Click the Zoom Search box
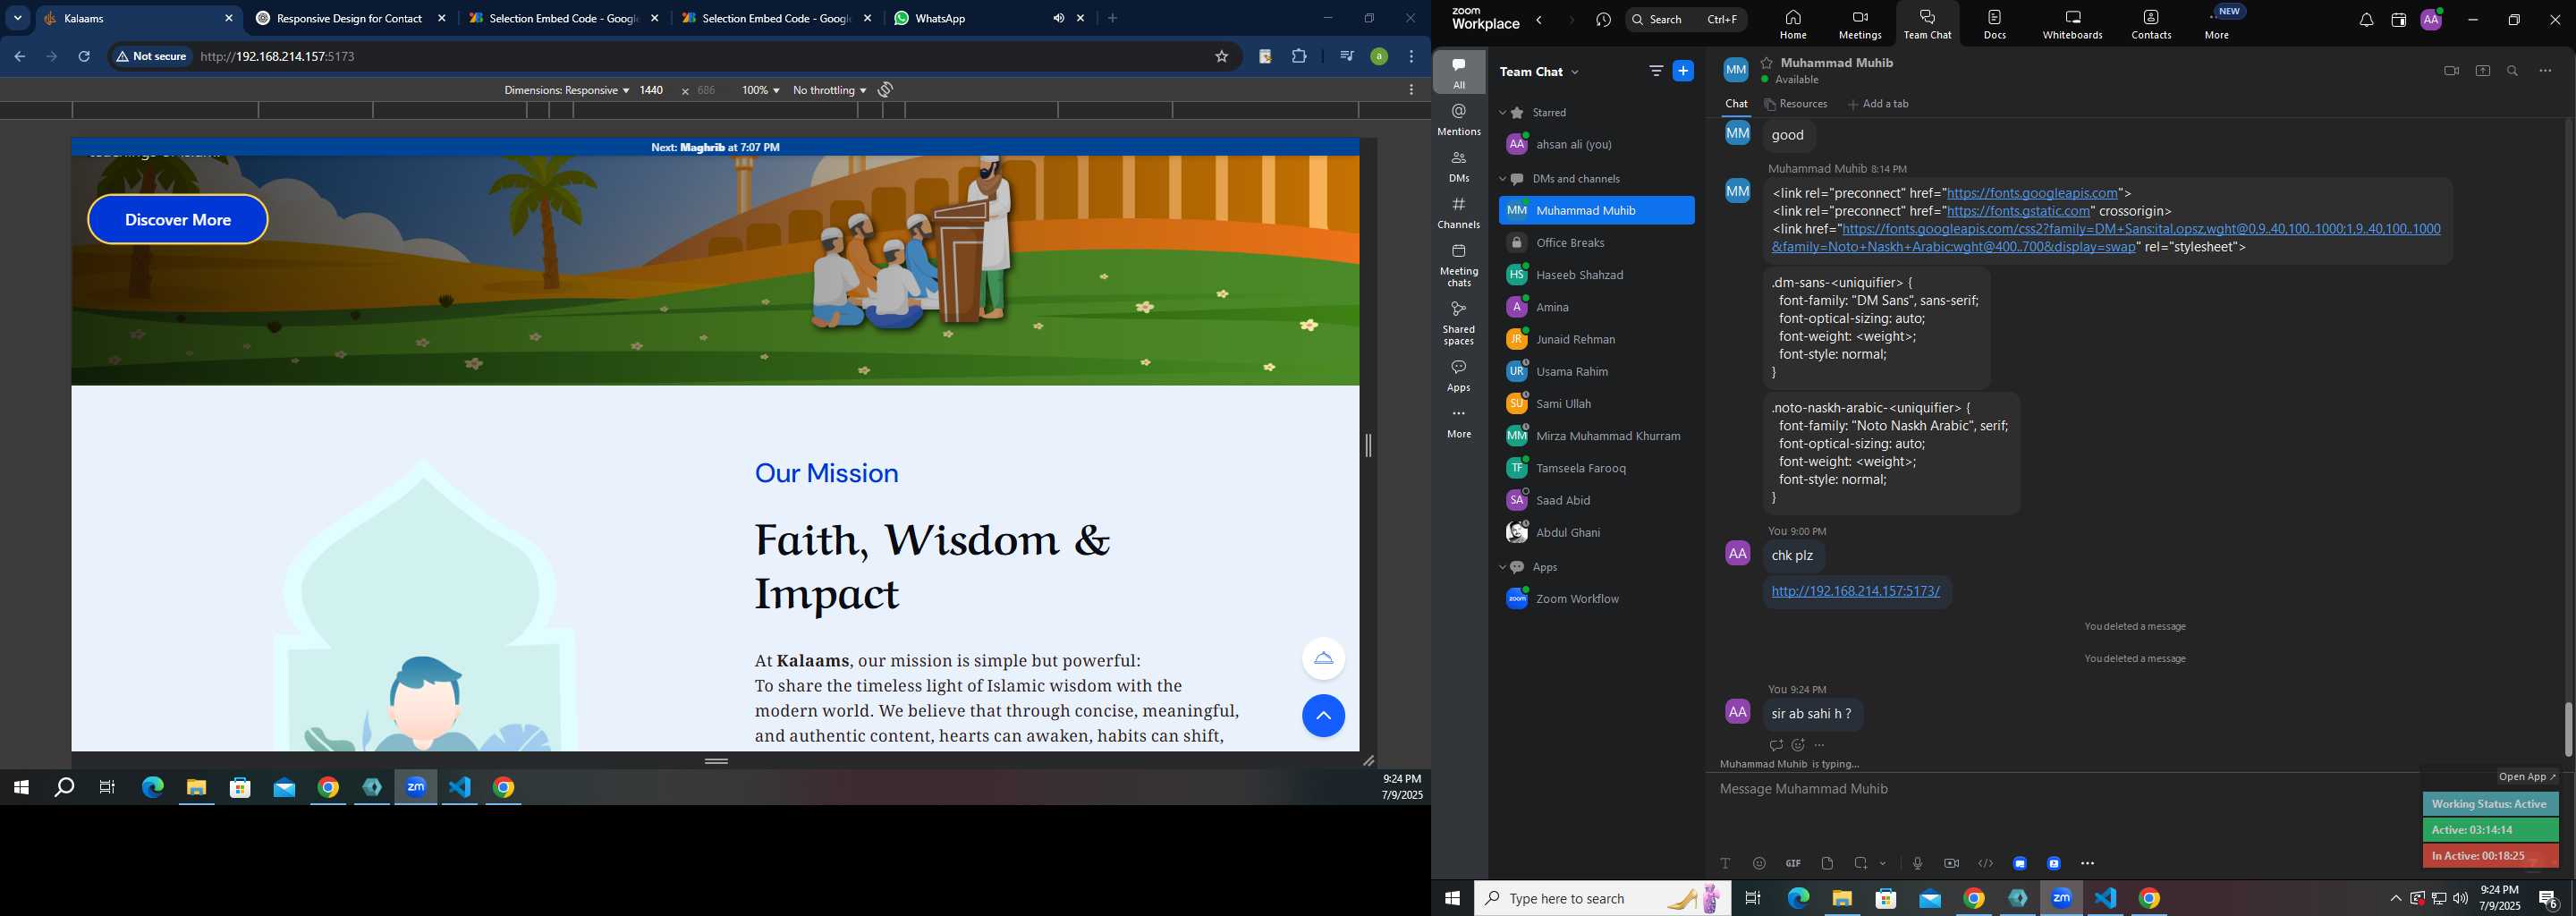Screen dimensions: 2576x916 click(x=1686, y=20)
